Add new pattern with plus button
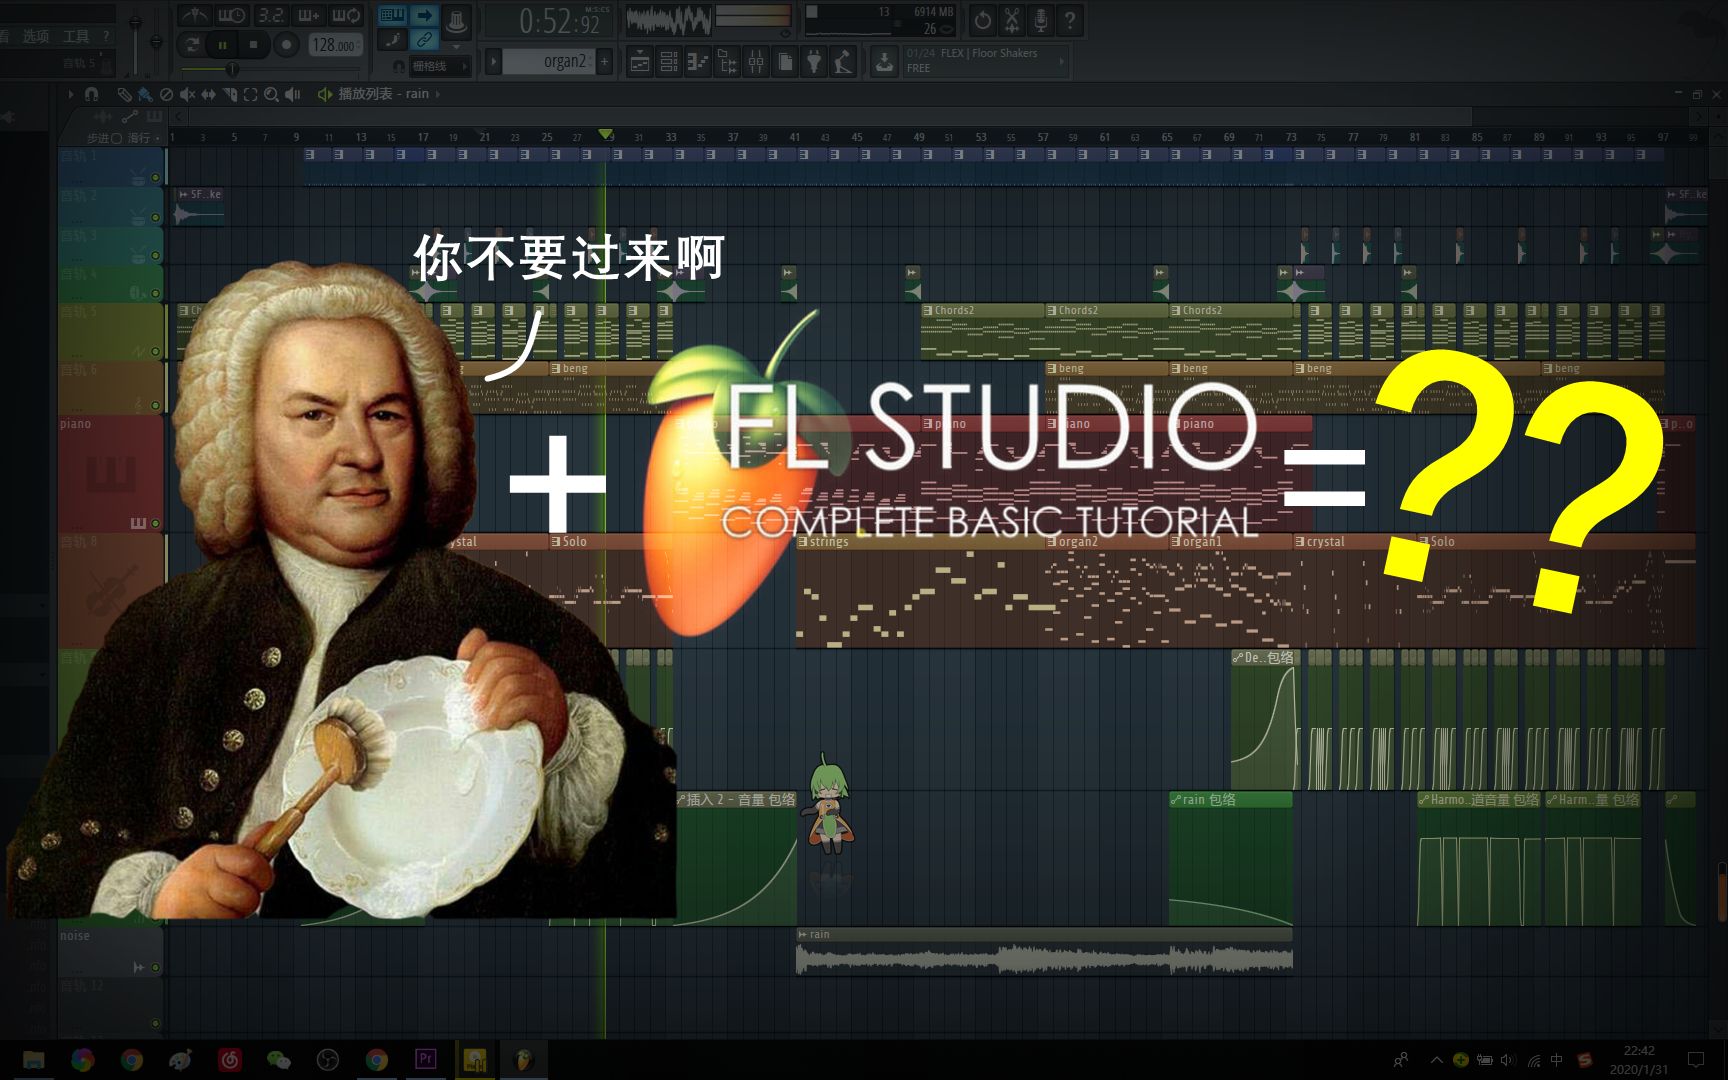Viewport: 1728px width, 1080px height. 604,62
